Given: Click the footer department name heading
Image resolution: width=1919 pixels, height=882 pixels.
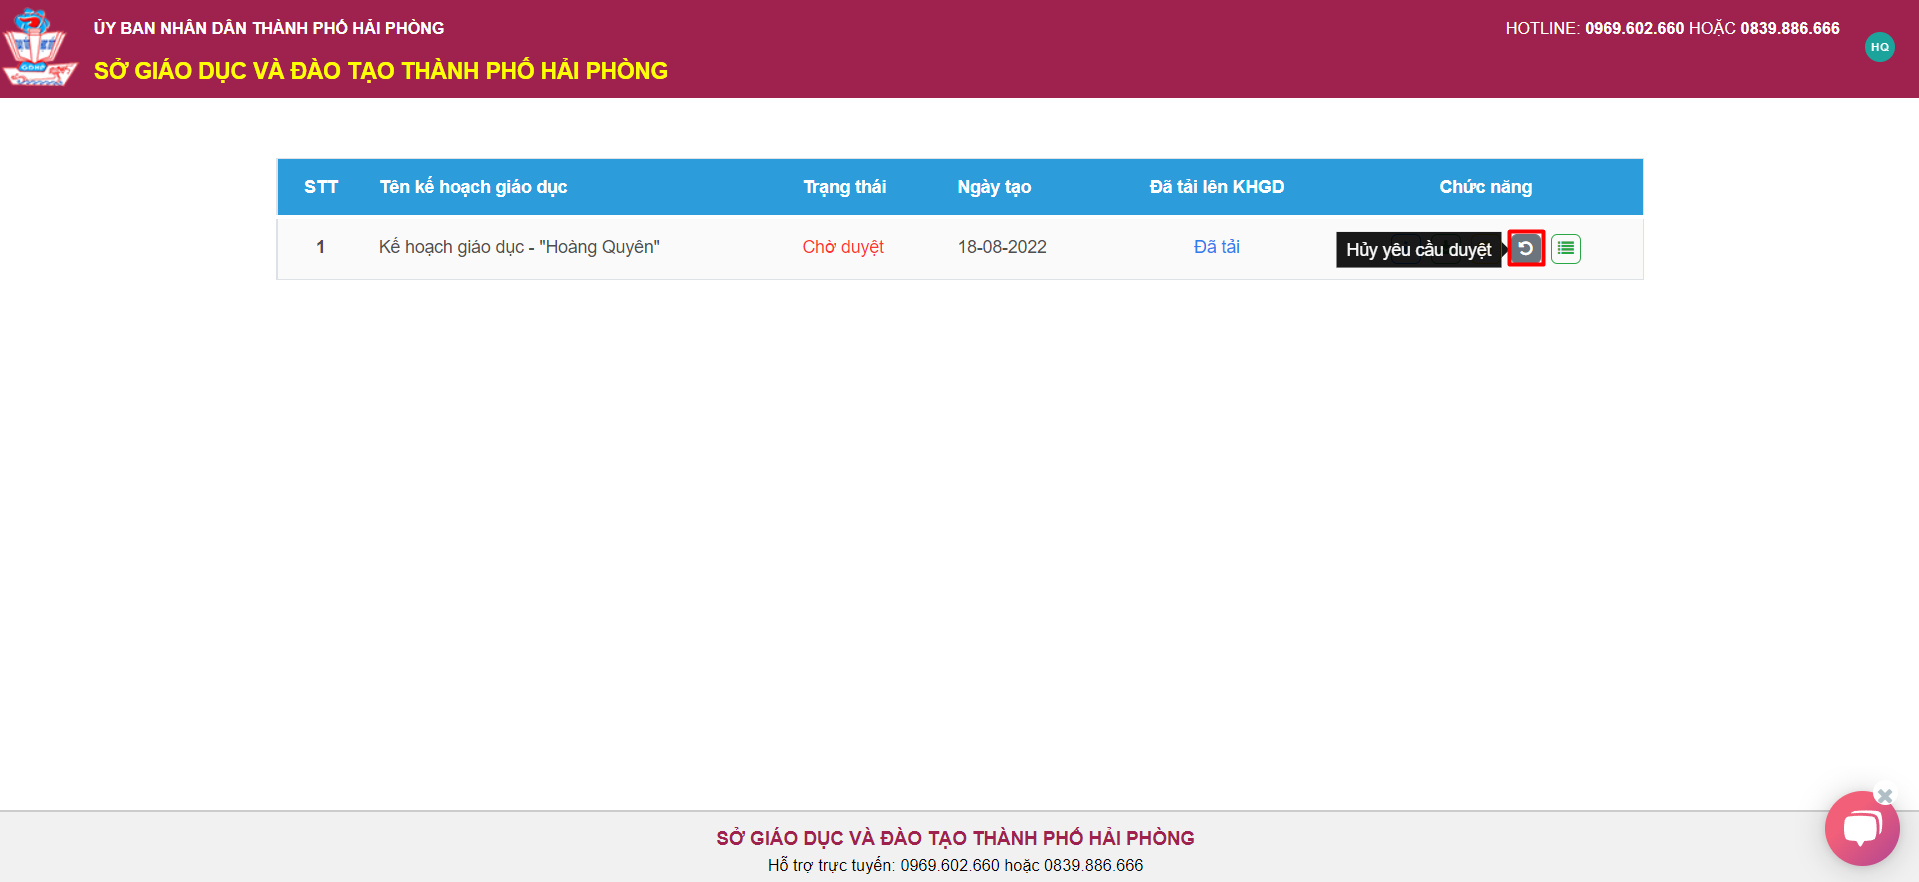Looking at the screenshot, I should 955,838.
